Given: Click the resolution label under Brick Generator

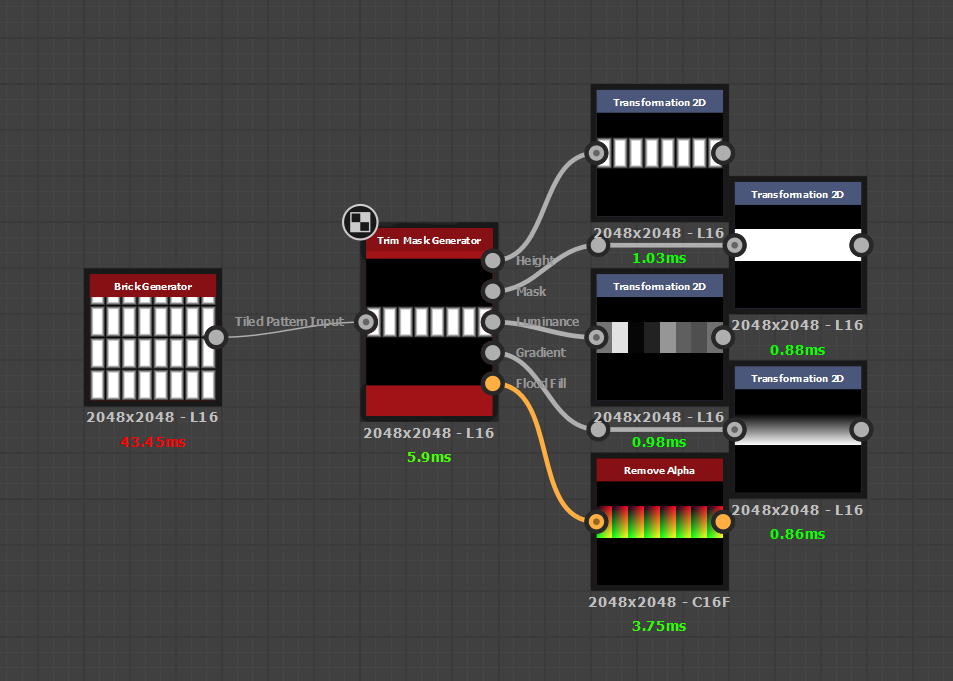Looking at the screenshot, I should [x=153, y=417].
